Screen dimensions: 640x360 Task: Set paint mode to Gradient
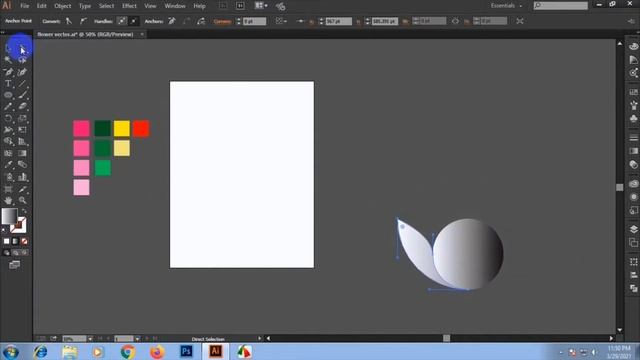click(x=16, y=241)
